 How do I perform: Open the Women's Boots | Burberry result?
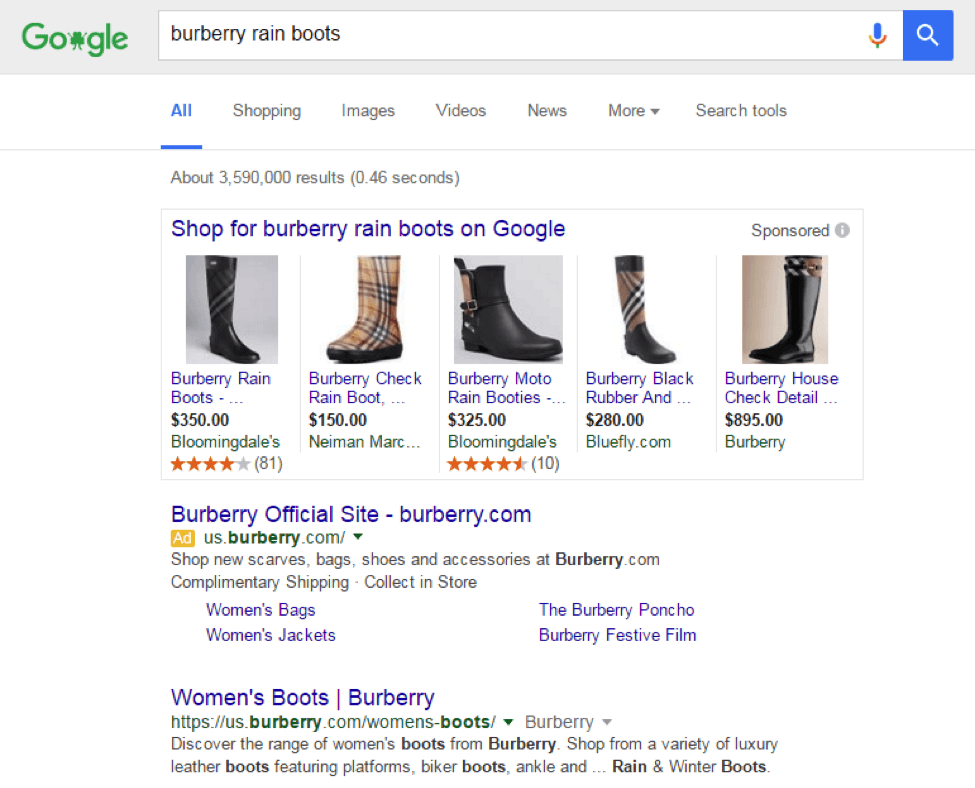point(302,697)
